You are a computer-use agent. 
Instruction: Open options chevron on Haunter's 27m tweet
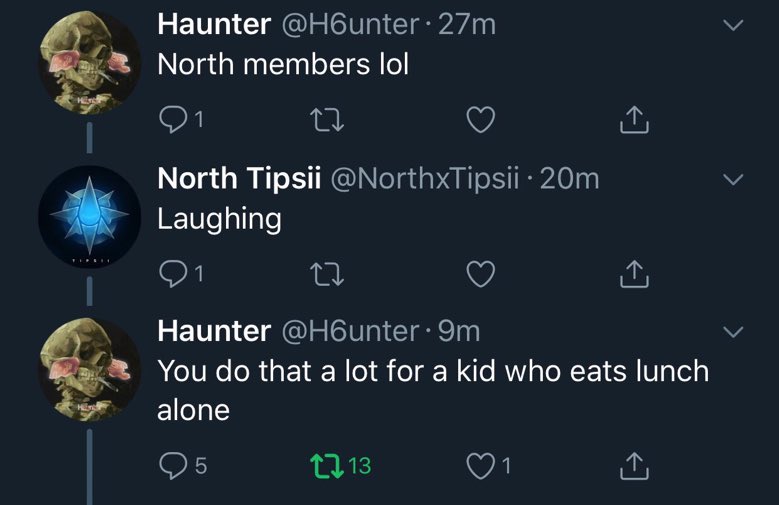point(733,25)
